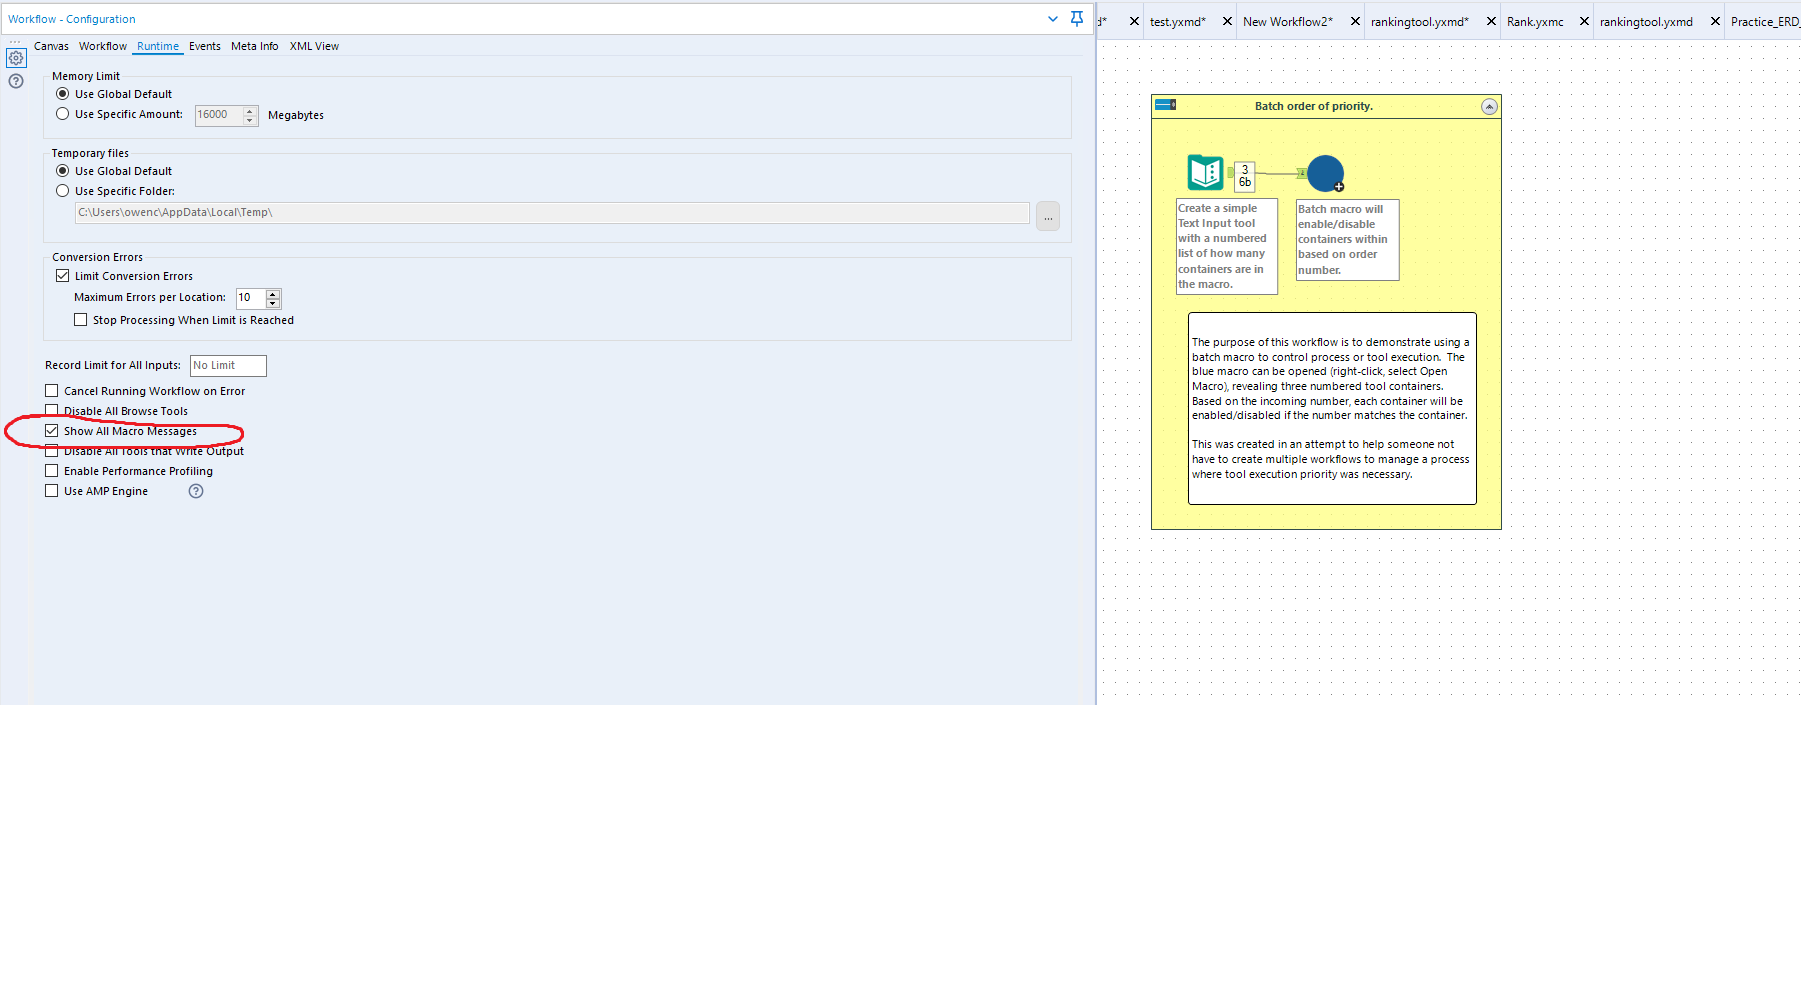Select the Text Input tool icon in container
The image size is (1801, 1000).
click(x=1204, y=172)
